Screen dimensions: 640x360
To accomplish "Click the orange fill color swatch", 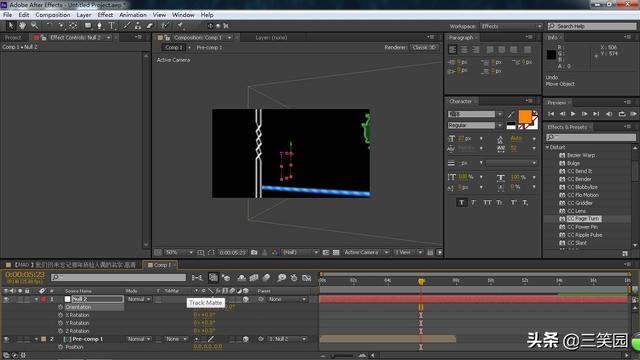I will click(525, 117).
